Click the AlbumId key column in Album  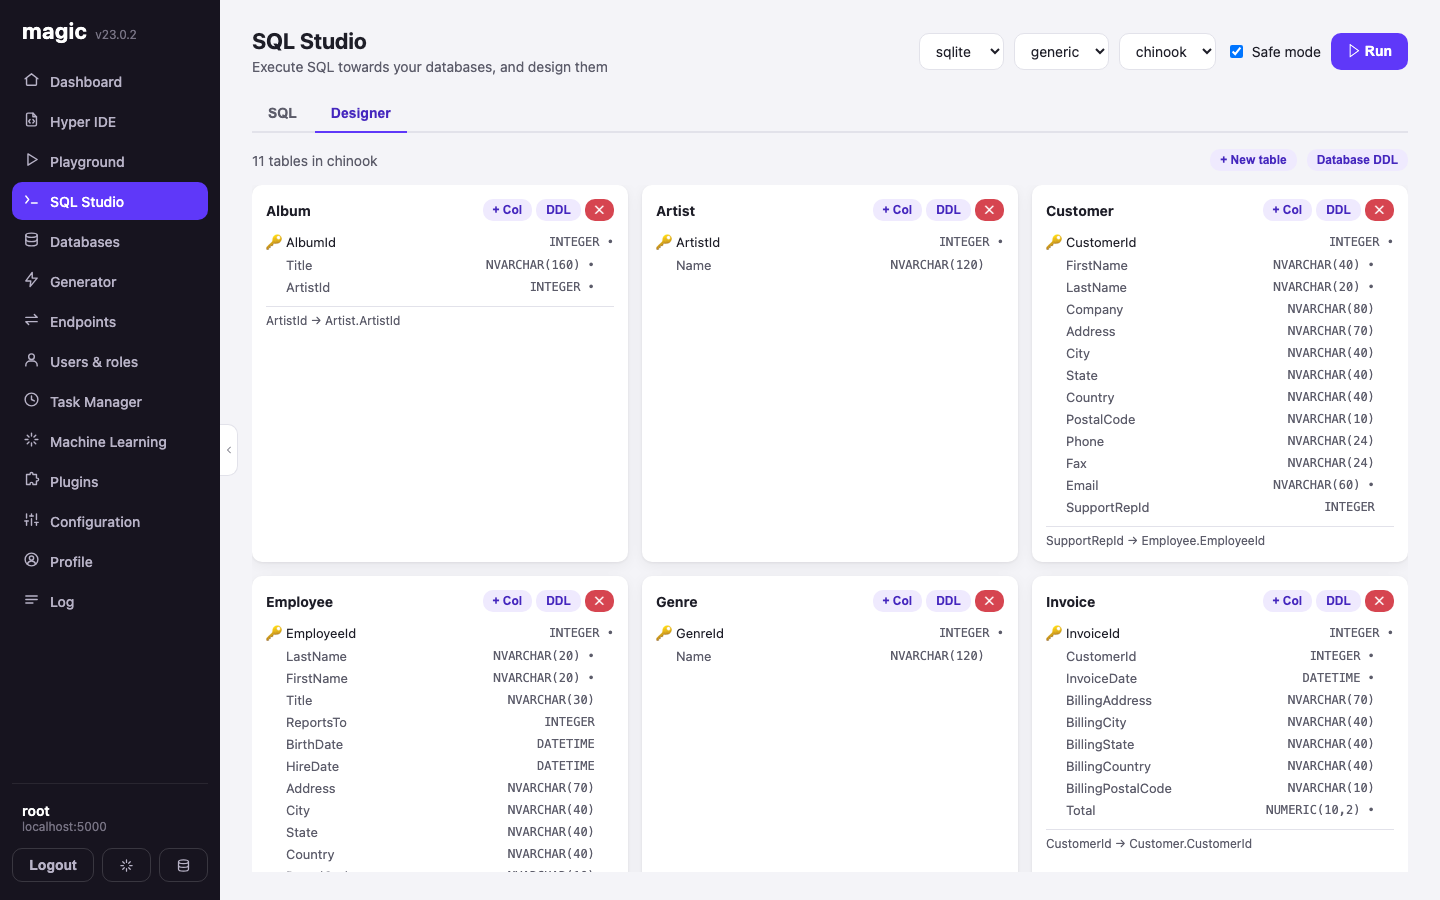click(440, 242)
